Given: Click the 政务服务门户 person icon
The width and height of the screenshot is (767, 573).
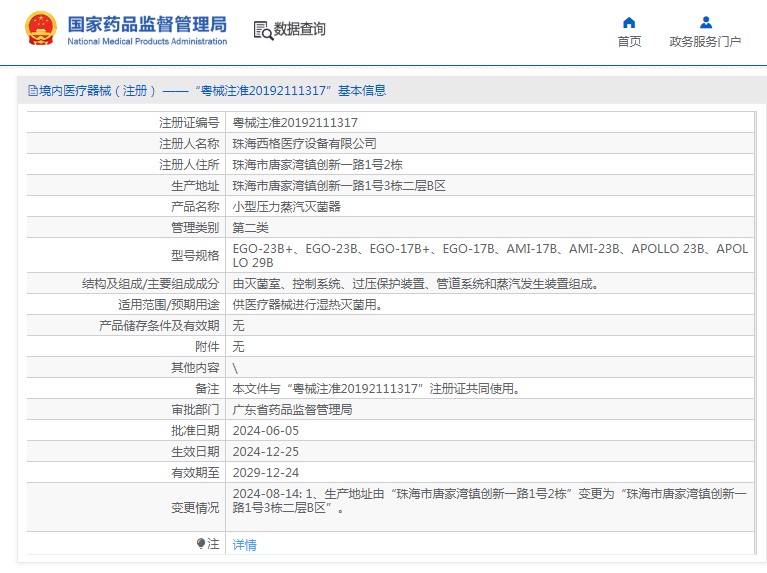Looking at the screenshot, I should click(x=705, y=22).
